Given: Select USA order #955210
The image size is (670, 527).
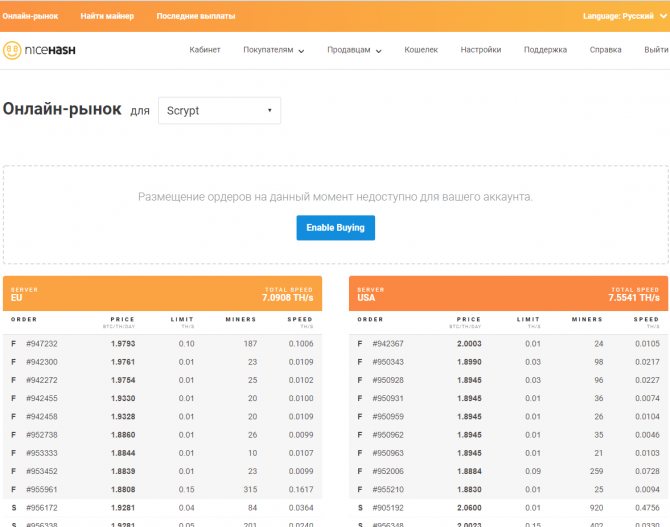Looking at the screenshot, I should pyautogui.click(x=508, y=489).
